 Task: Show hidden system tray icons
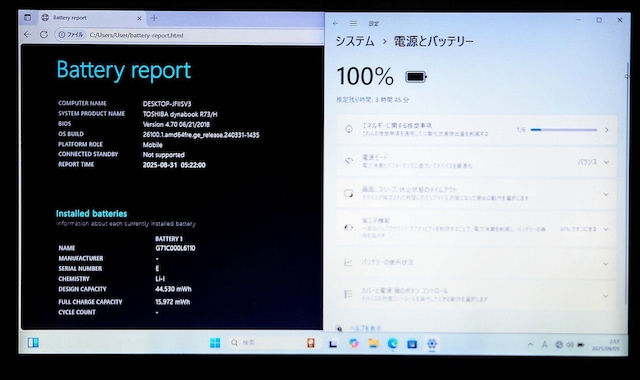pyautogui.click(x=530, y=344)
